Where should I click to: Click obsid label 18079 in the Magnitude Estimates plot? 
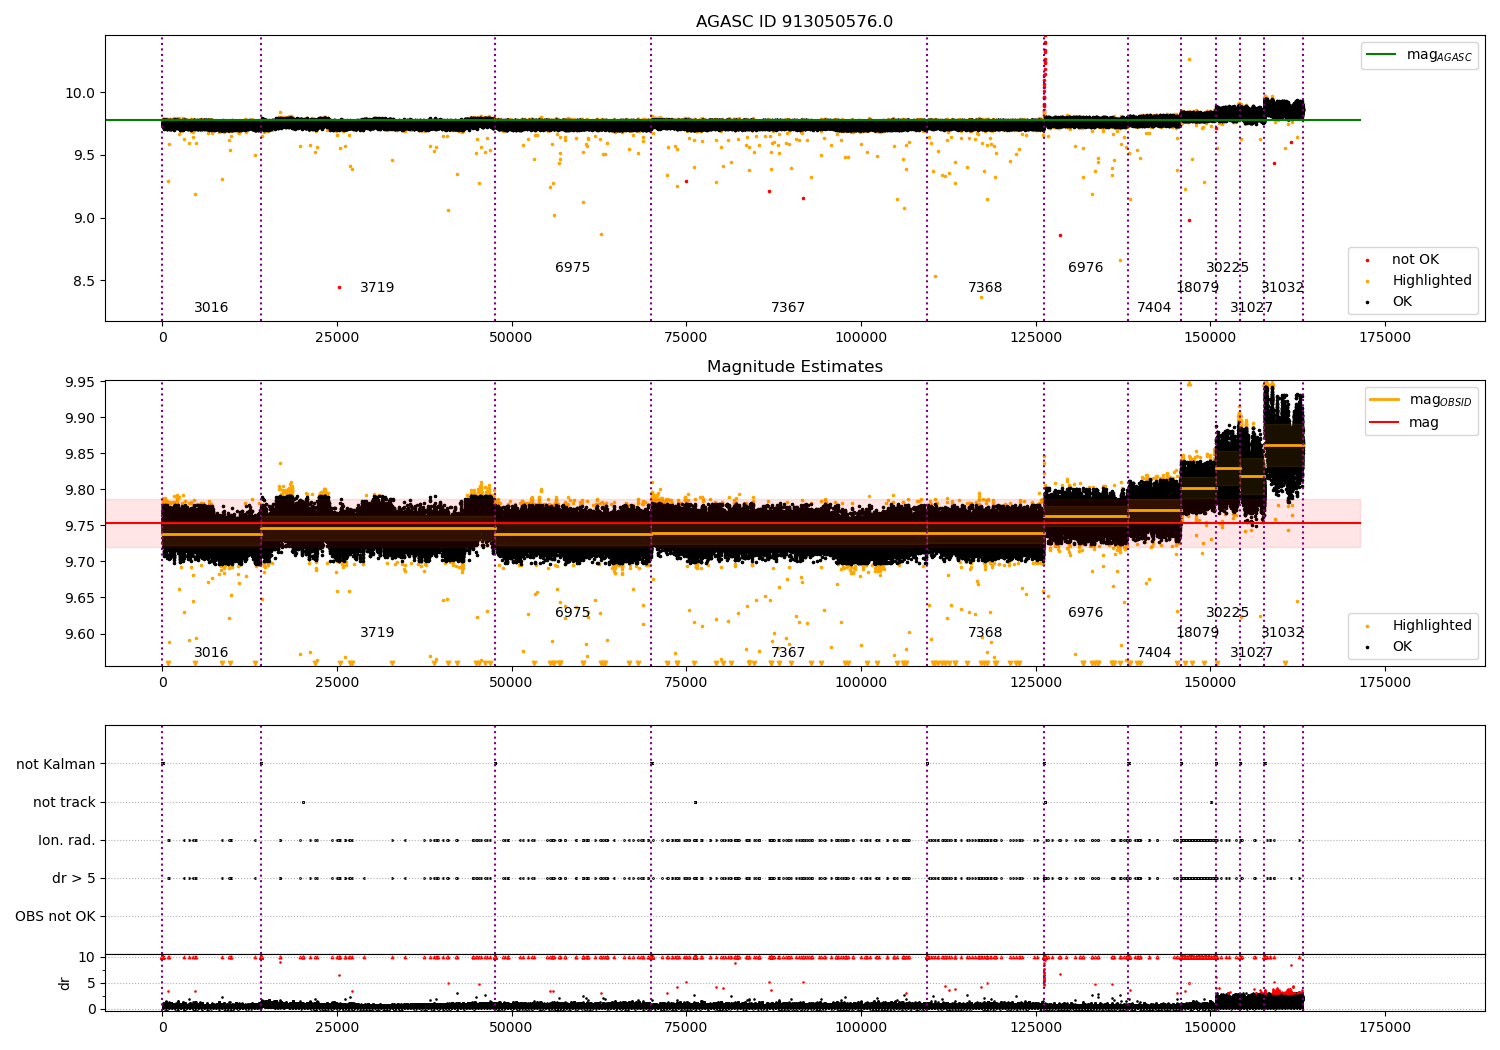point(1197,633)
